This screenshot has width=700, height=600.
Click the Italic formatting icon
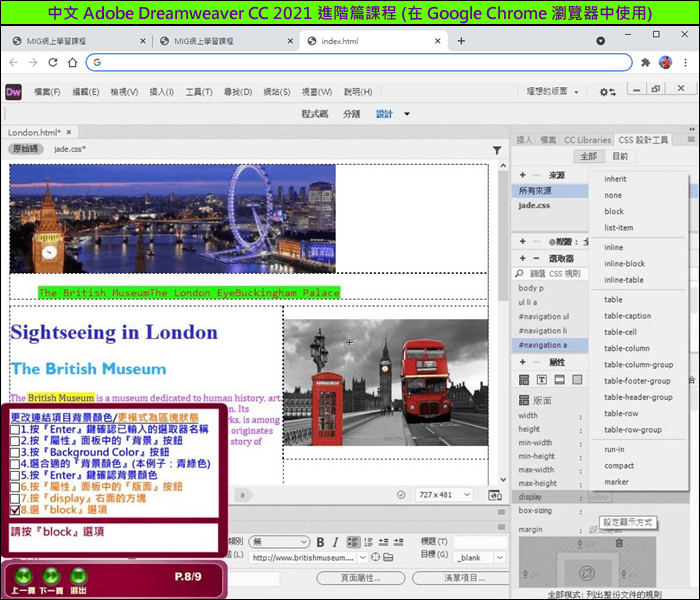(x=335, y=541)
